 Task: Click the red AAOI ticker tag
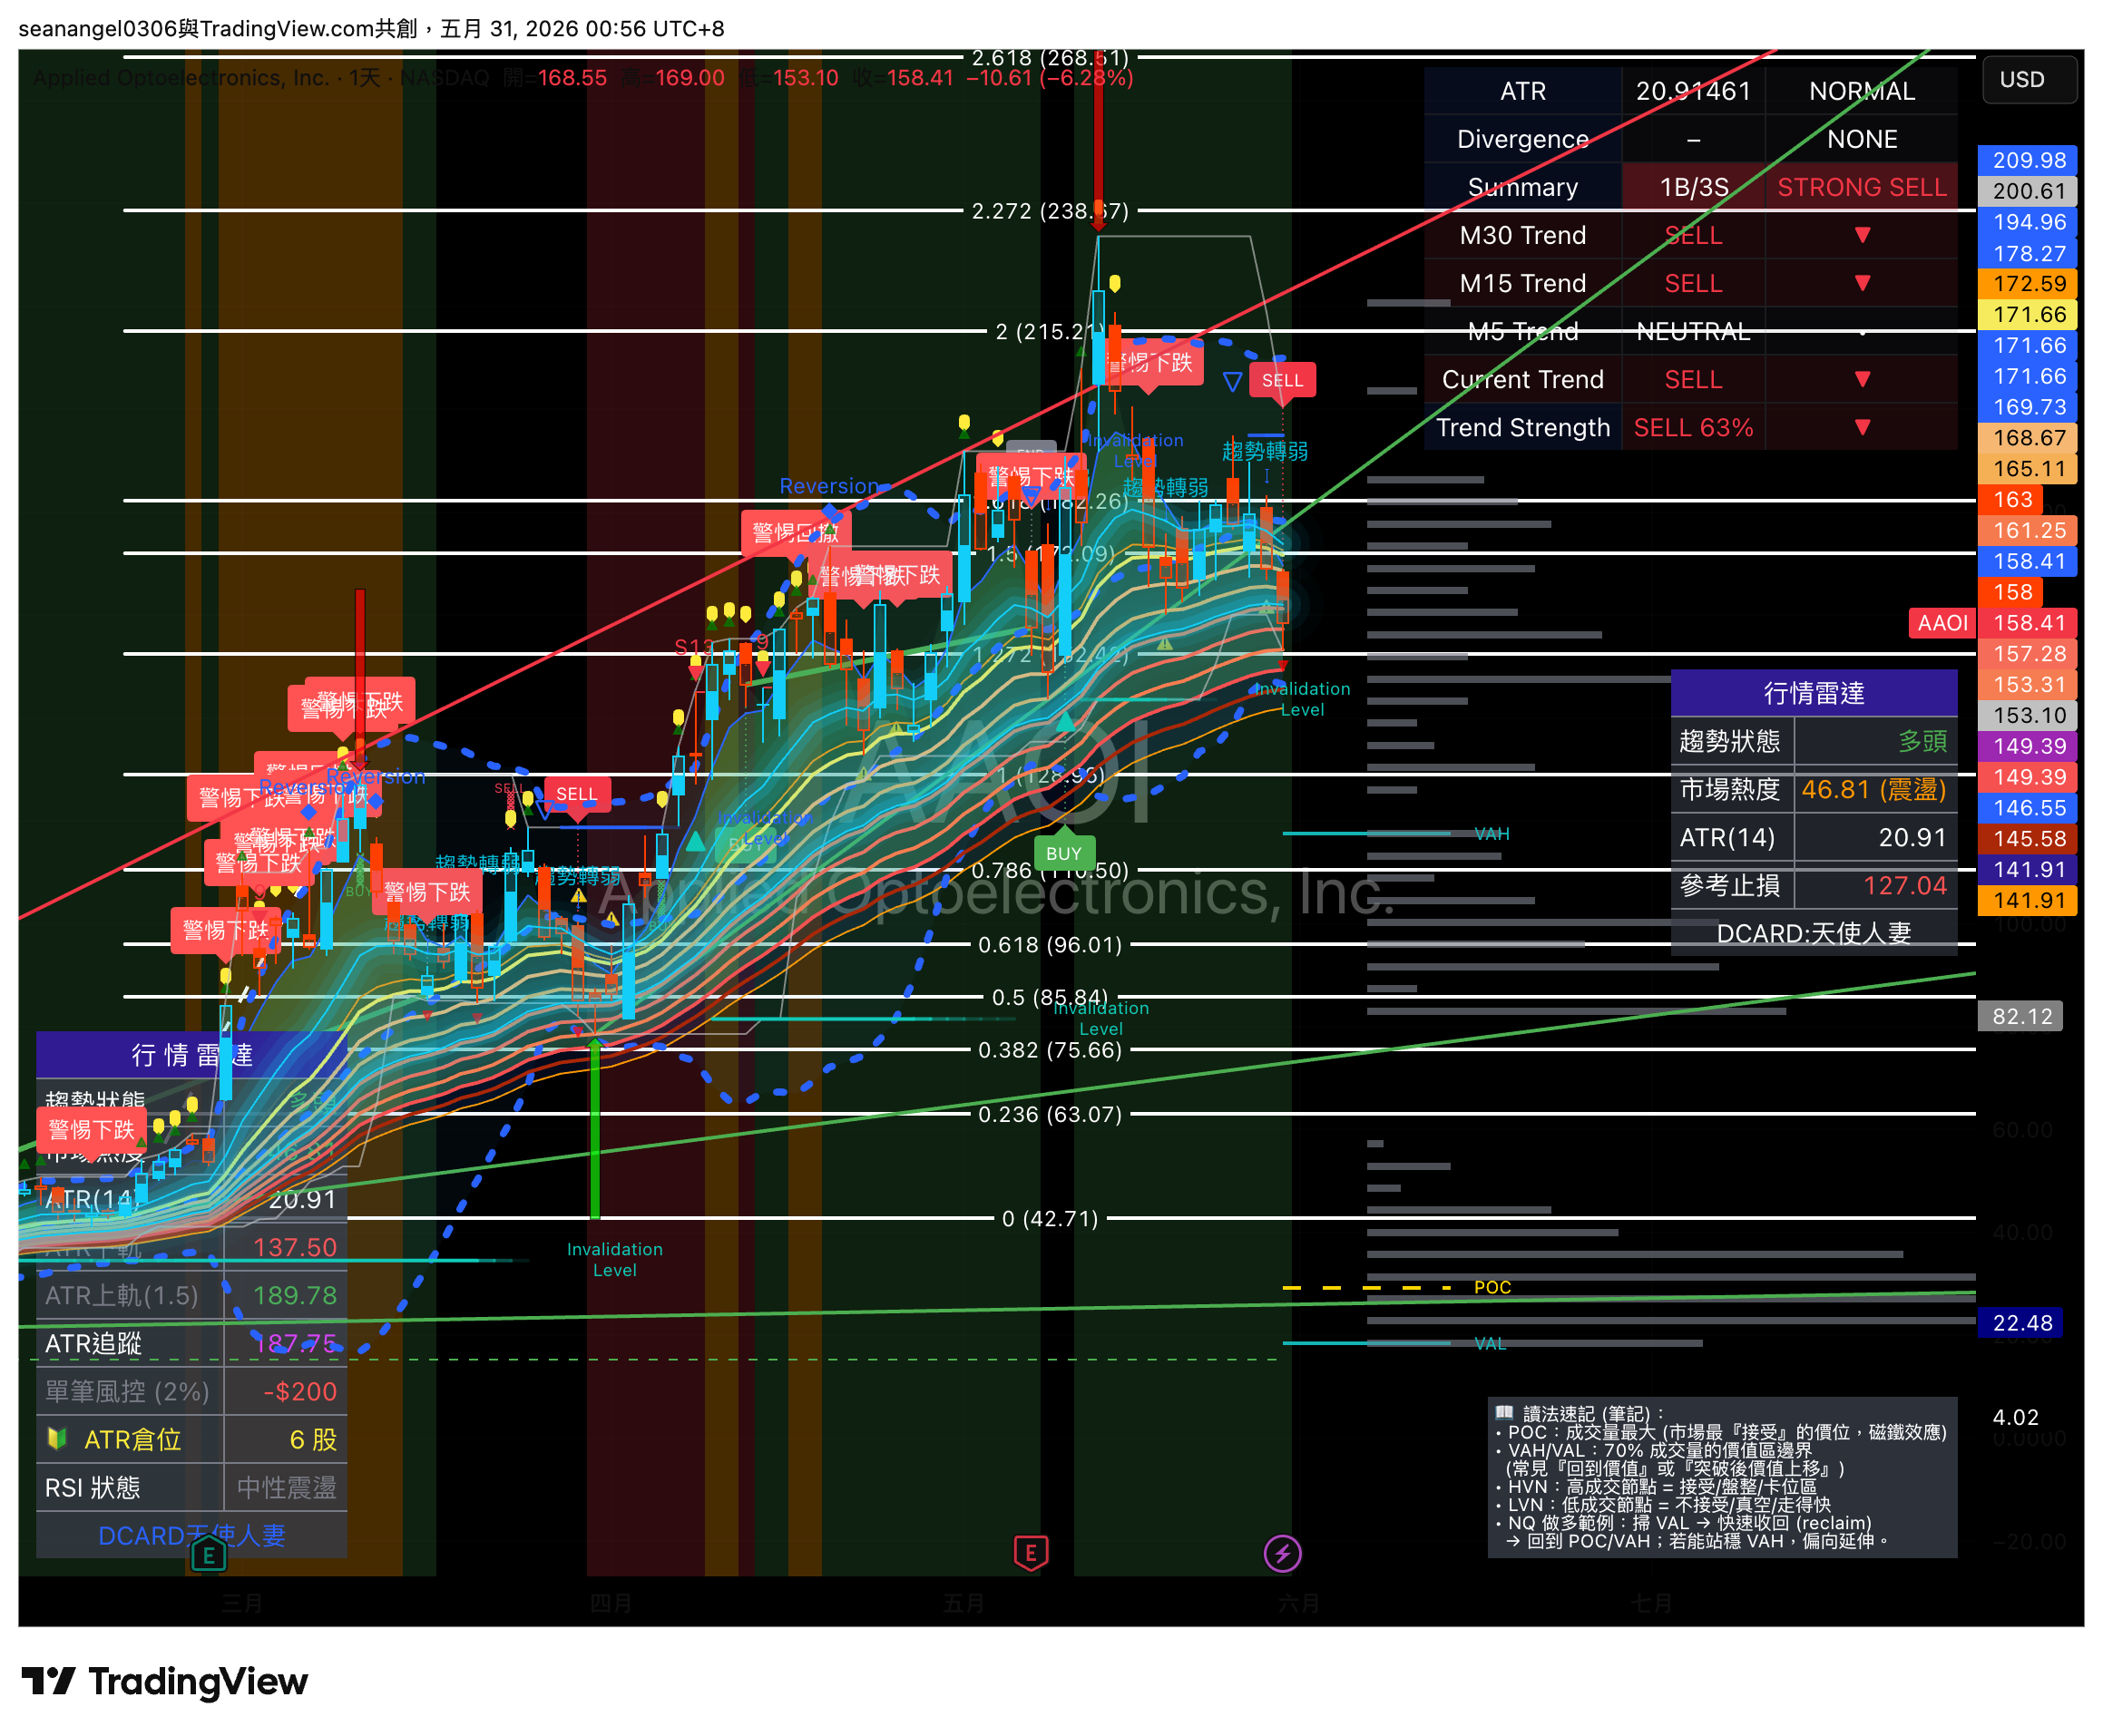coord(1941,623)
